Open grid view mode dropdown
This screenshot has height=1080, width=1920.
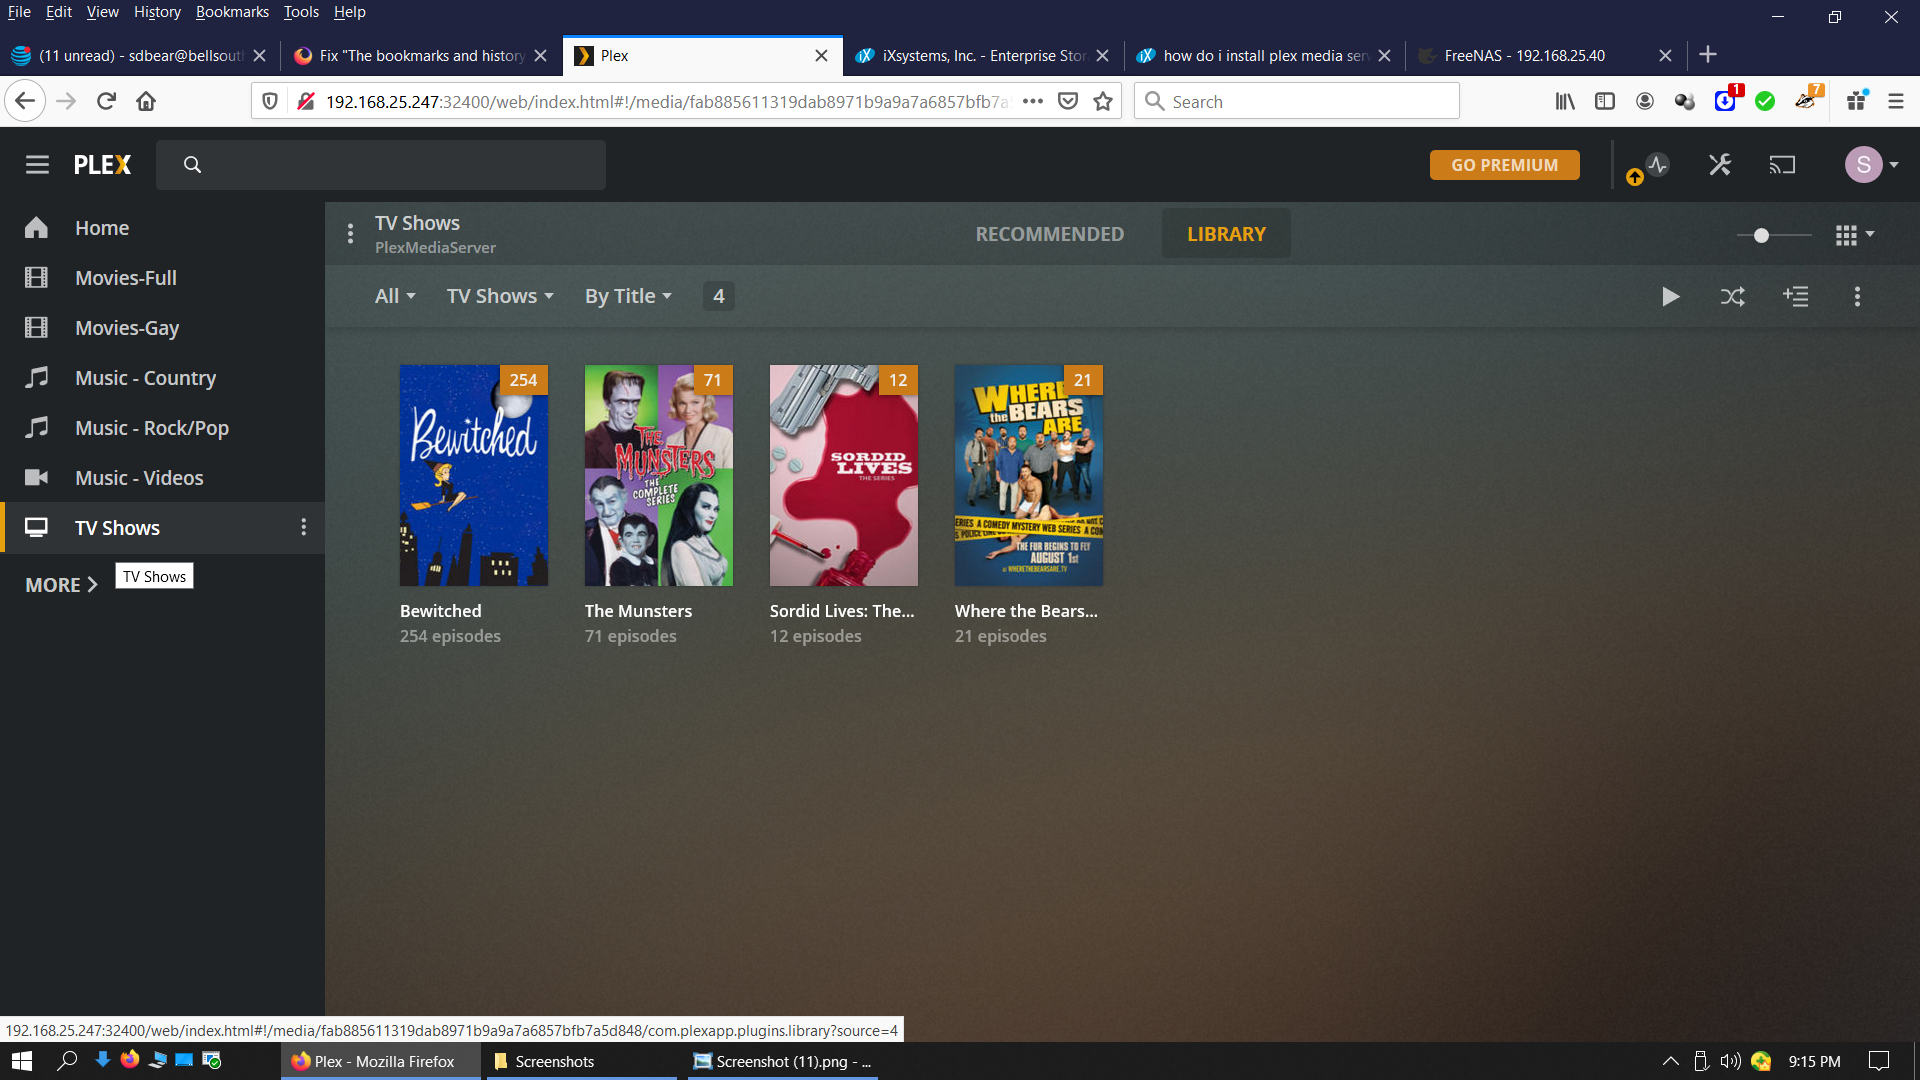pyautogui.click(x=1855, y=235)
